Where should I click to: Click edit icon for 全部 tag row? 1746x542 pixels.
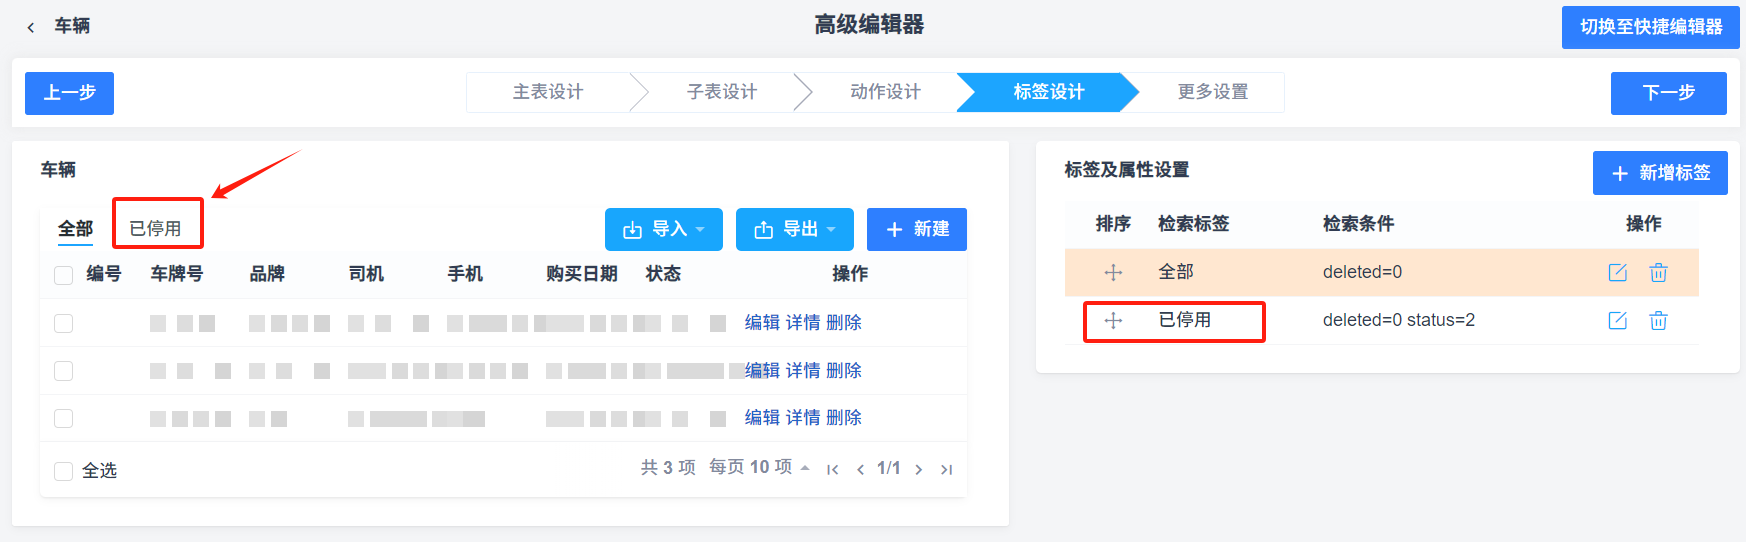tap(1617, 272)
